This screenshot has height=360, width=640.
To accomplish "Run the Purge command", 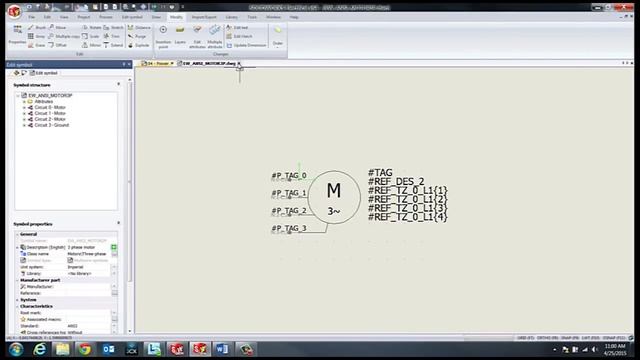I will (x=137, y=36).
